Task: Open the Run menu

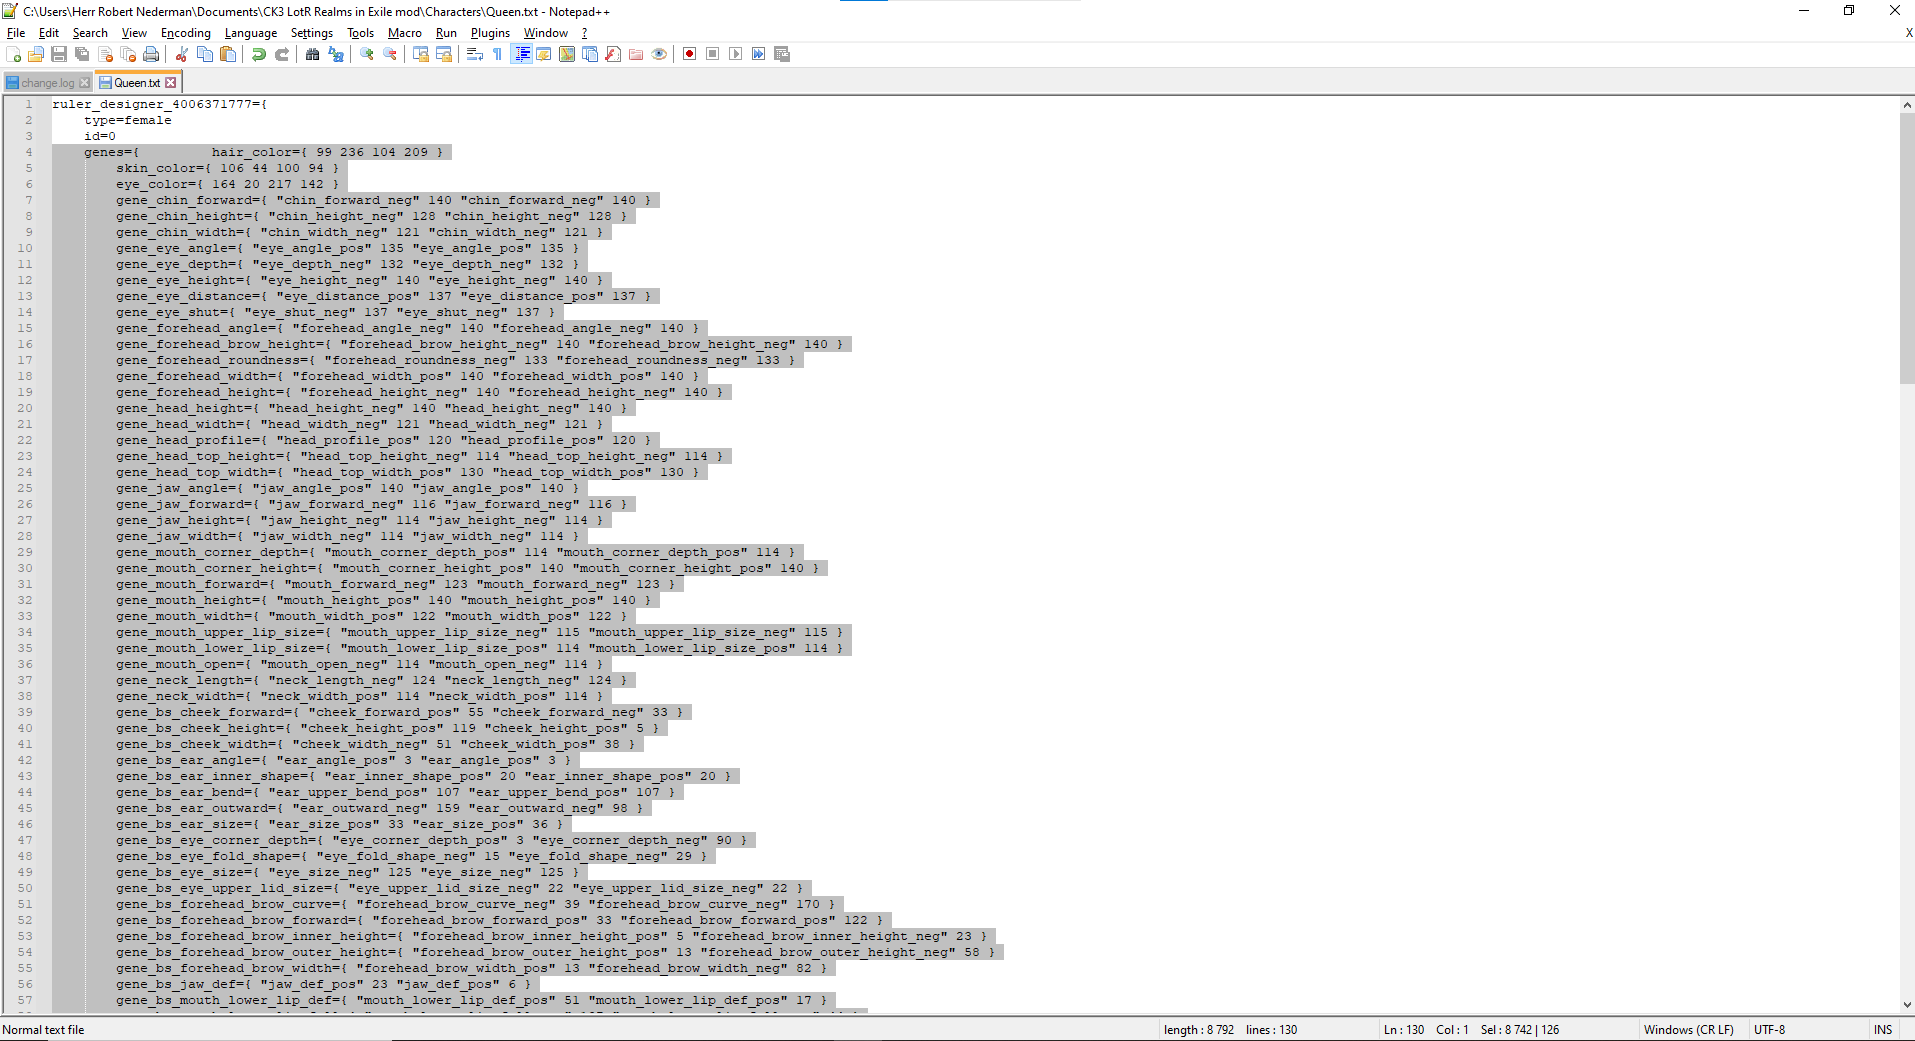Action: point(446,33)
